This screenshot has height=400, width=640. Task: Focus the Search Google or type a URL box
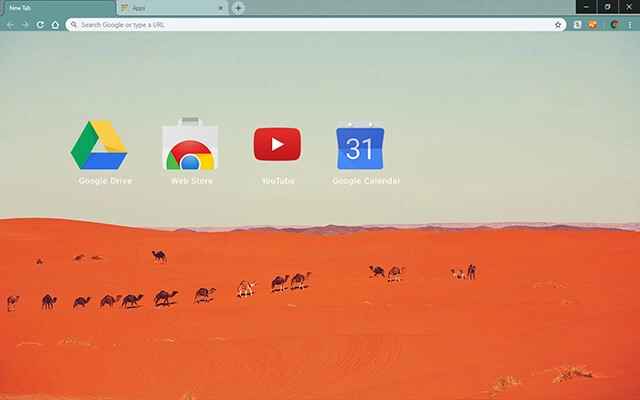point(316,25)
